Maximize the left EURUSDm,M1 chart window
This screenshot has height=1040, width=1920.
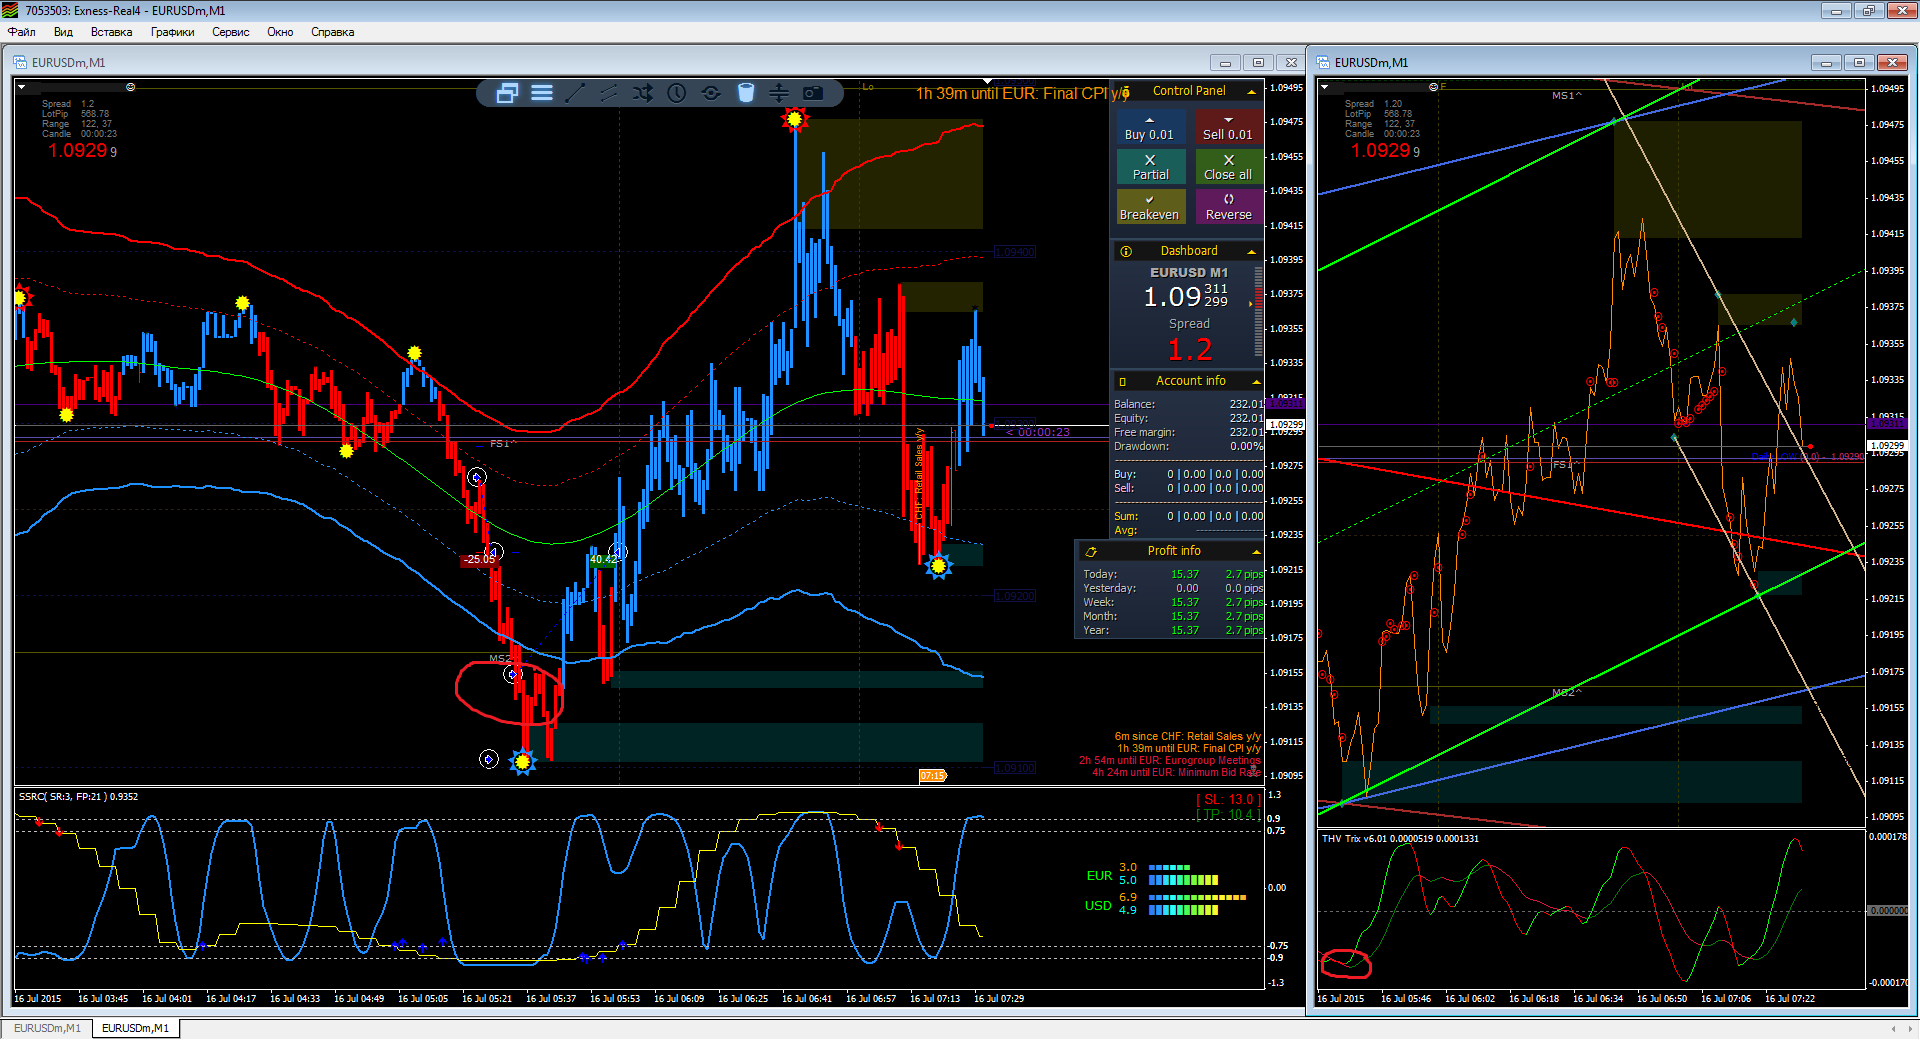[x=1258, y=62]
